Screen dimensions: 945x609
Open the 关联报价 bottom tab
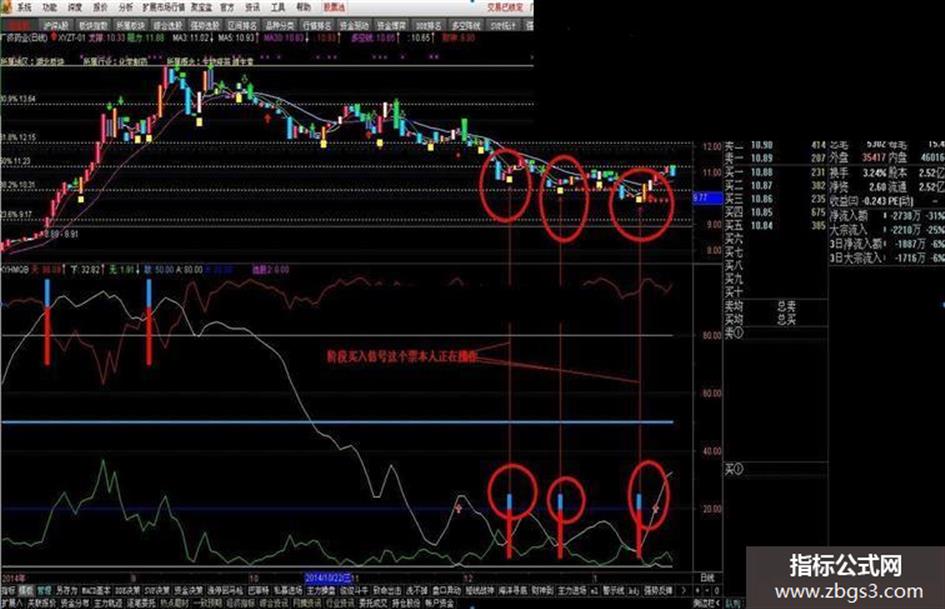pyautogui.click(x=42, y=602)
